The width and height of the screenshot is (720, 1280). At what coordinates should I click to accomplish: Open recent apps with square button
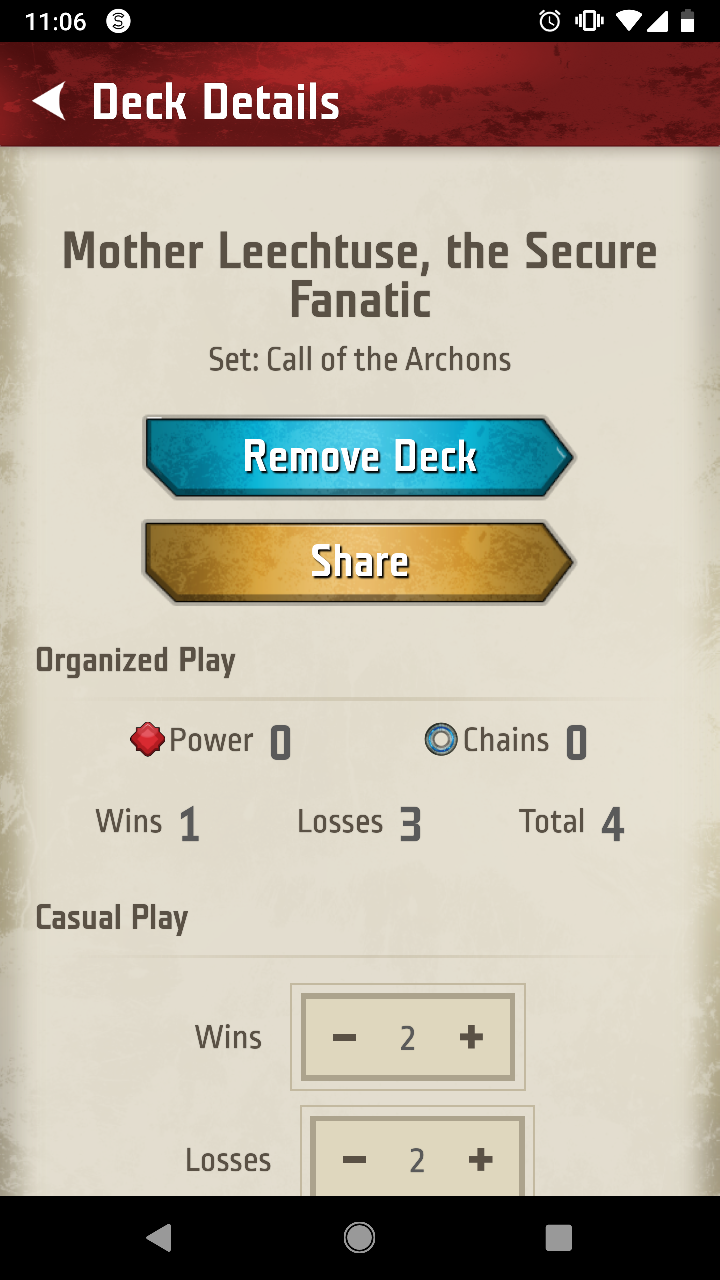pos(559,1238)
